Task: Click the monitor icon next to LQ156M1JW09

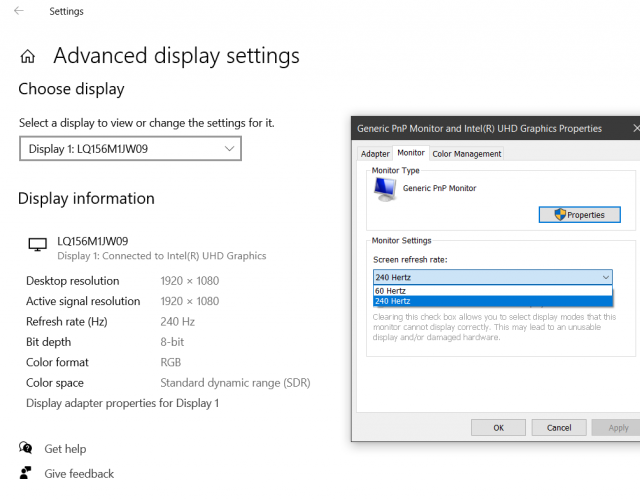Action: [38, 244]
